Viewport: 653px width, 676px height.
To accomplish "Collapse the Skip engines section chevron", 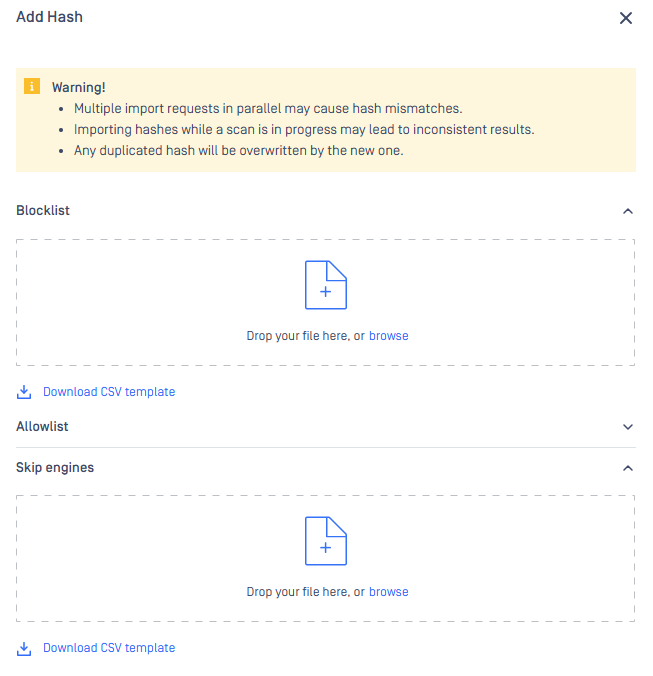I will point(628,468).
